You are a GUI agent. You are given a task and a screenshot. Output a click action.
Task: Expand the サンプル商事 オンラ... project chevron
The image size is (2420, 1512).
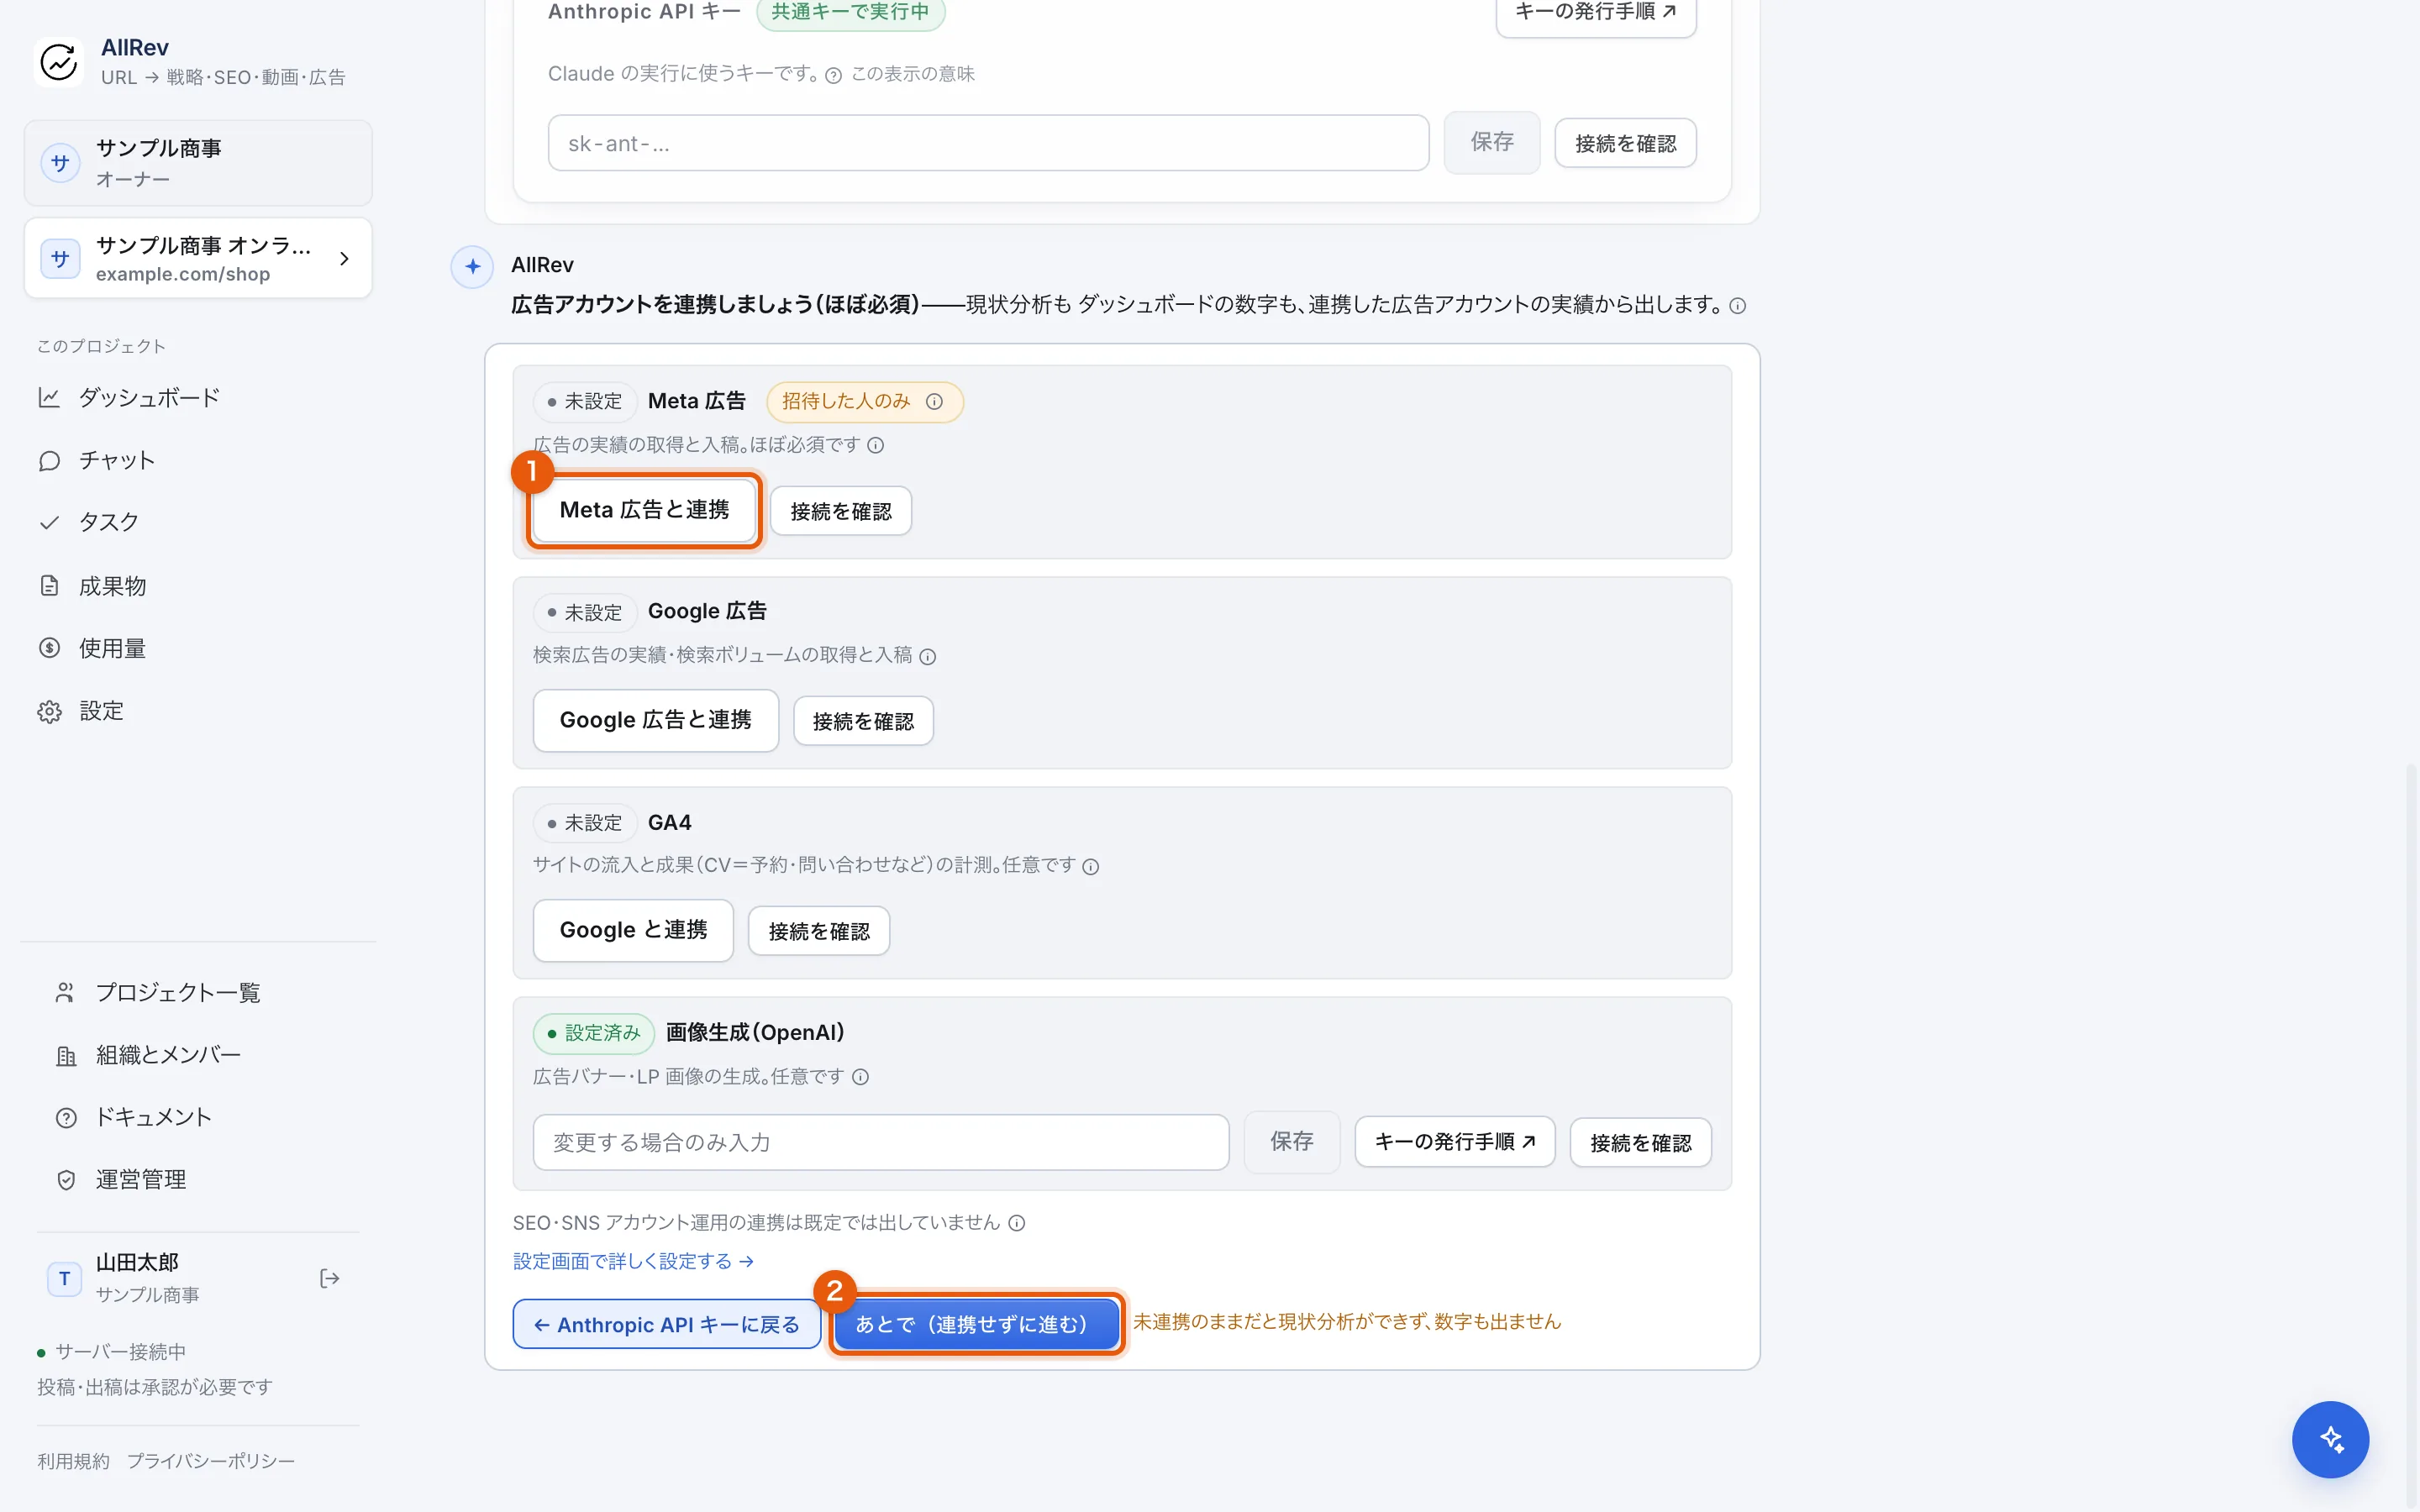click(x=344, y=259)
